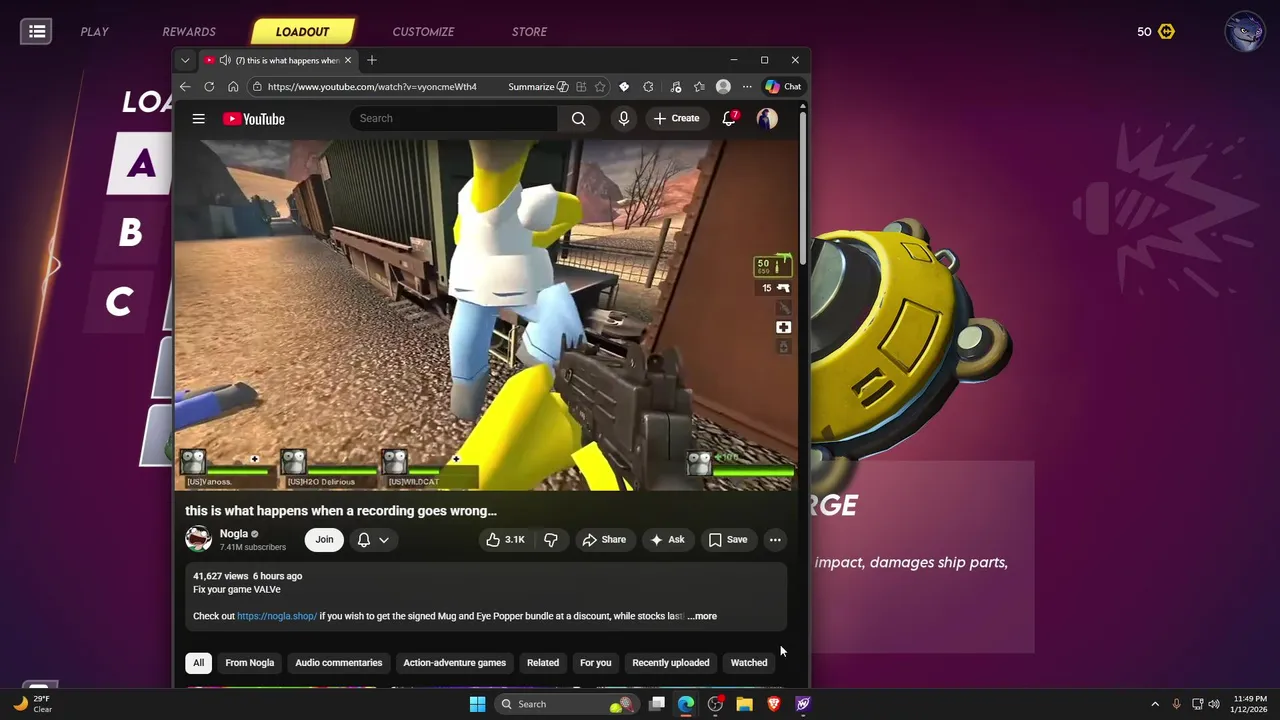The width and height of the screenshot is (1280, 720).
Task: Dislike the video
Action: pos(551,540)
